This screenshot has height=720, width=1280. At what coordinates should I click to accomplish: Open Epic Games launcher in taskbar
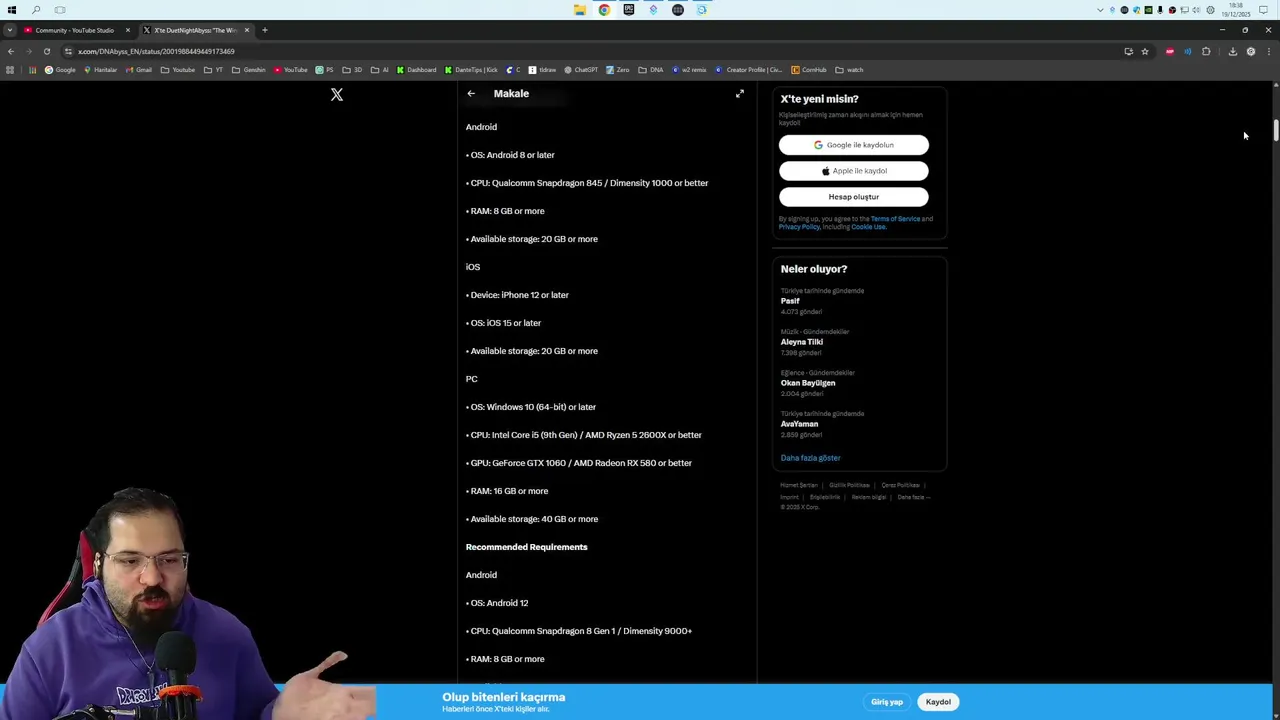point(629,10)
